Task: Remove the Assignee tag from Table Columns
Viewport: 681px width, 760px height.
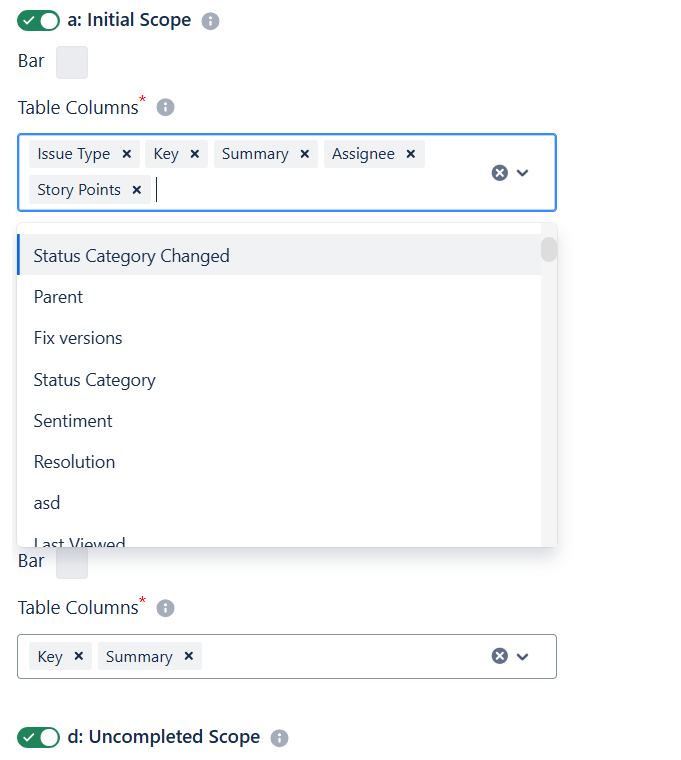Action: point(410,154)
